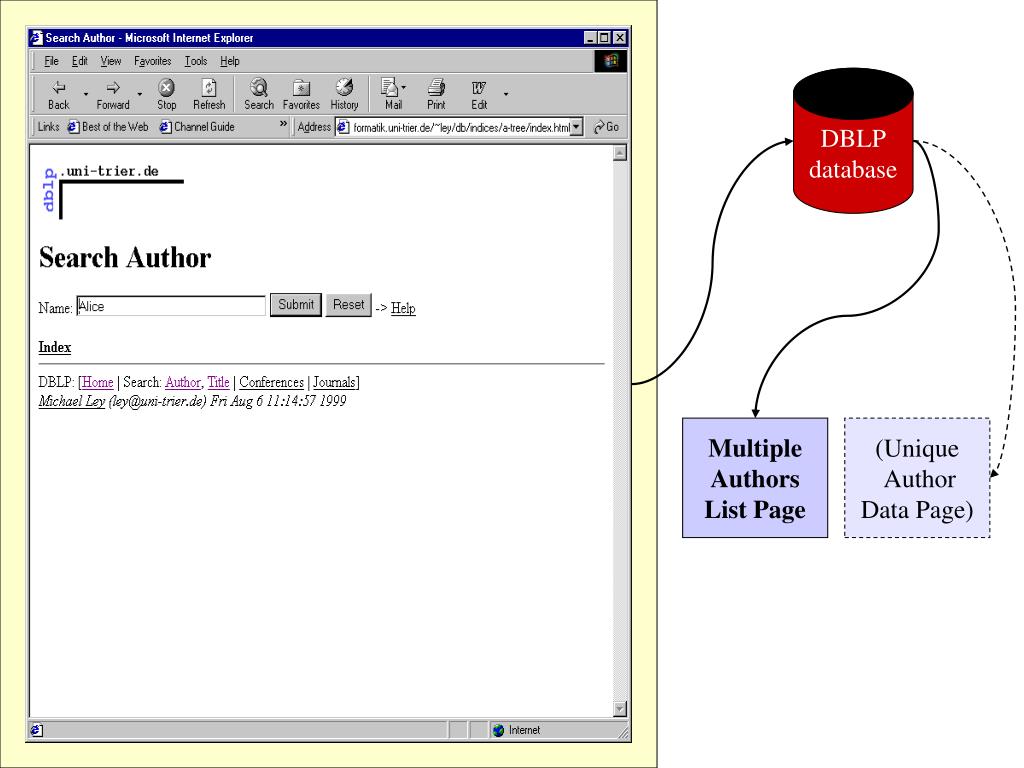
Task: Click the Multiple Authors List Page box
Action: (755, 478)
